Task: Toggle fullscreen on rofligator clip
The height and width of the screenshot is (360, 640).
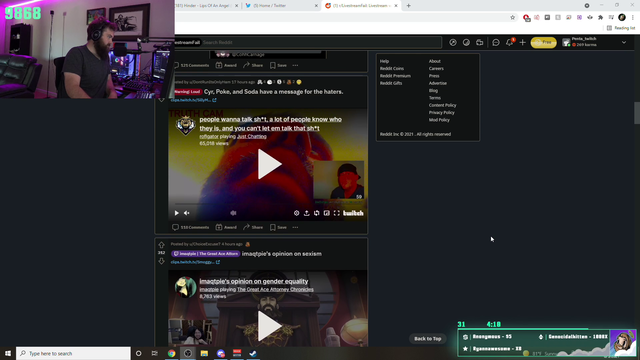Action: pyautogui.click(x=336, y=213)
